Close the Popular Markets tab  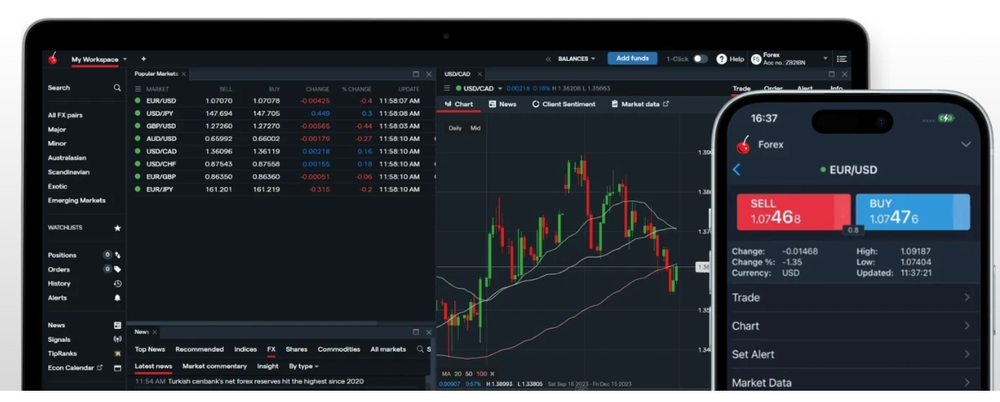(184, 74)
